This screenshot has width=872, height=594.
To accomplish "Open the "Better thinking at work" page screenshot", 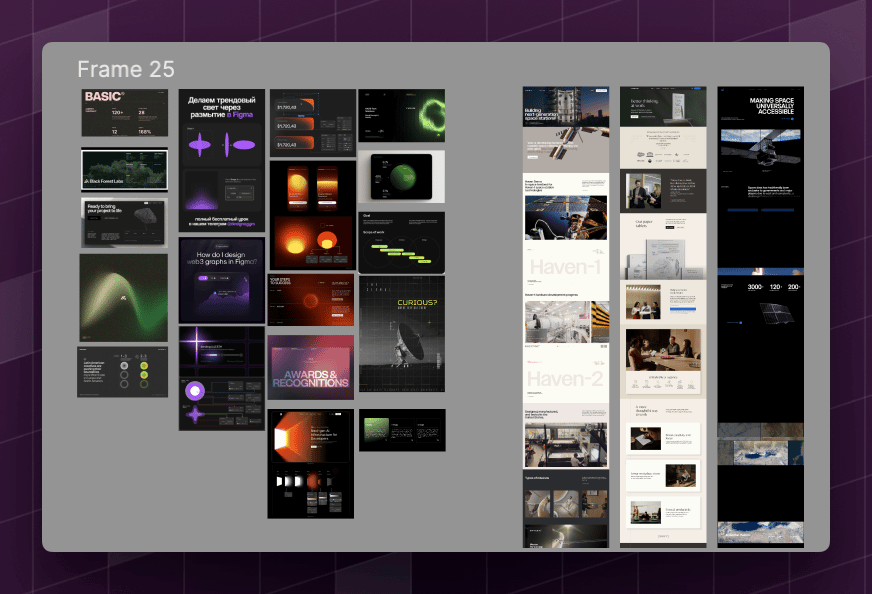I will tap(663, 317).
